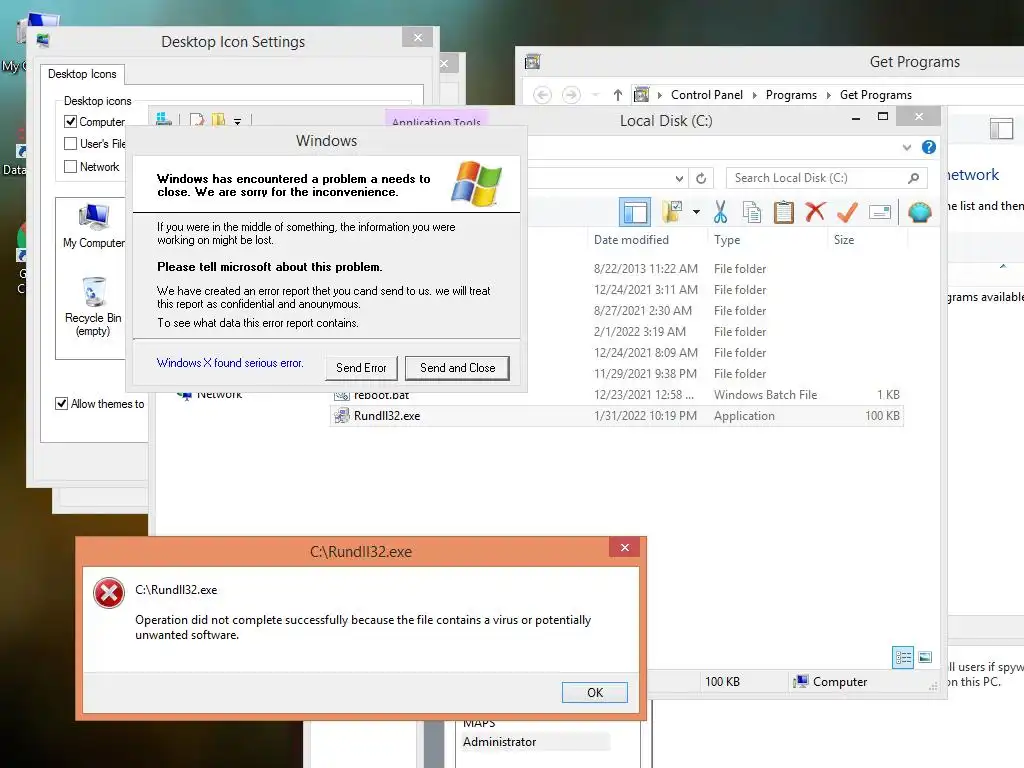The height and width of the screenshot is (768, 1024).
Task: Click the pane layout icon in Get Programs
Action: [x=1001, y=129]
